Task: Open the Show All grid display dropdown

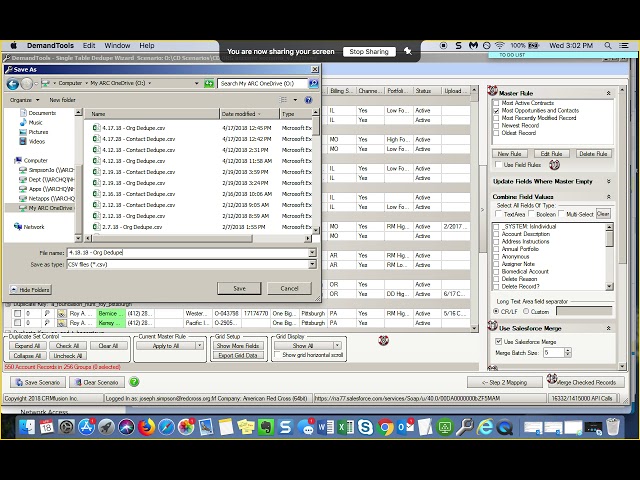Action: pos(337,346)
